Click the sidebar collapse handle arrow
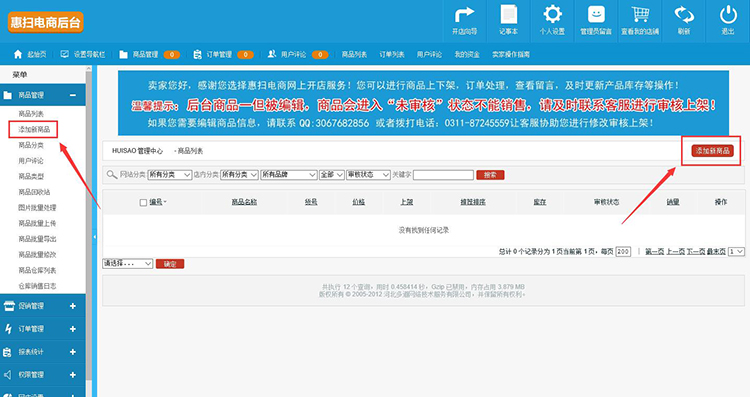Viewport: 750px width, 397px height. click(94, 237)
